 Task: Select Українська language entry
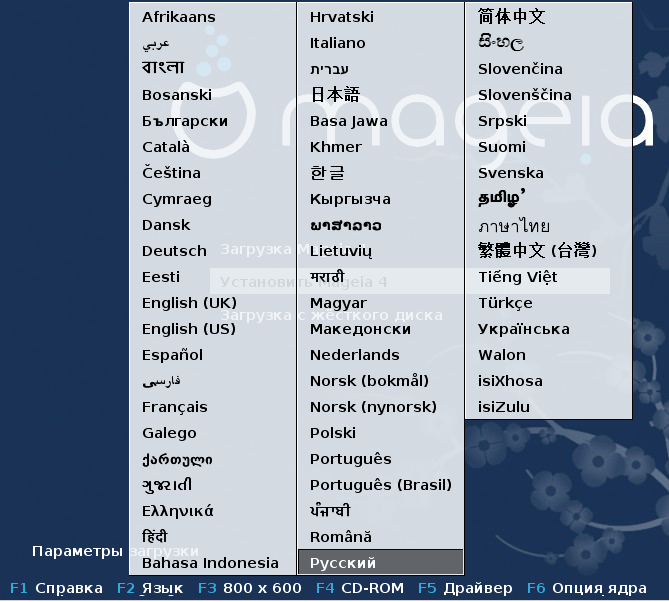coord(524,329)
